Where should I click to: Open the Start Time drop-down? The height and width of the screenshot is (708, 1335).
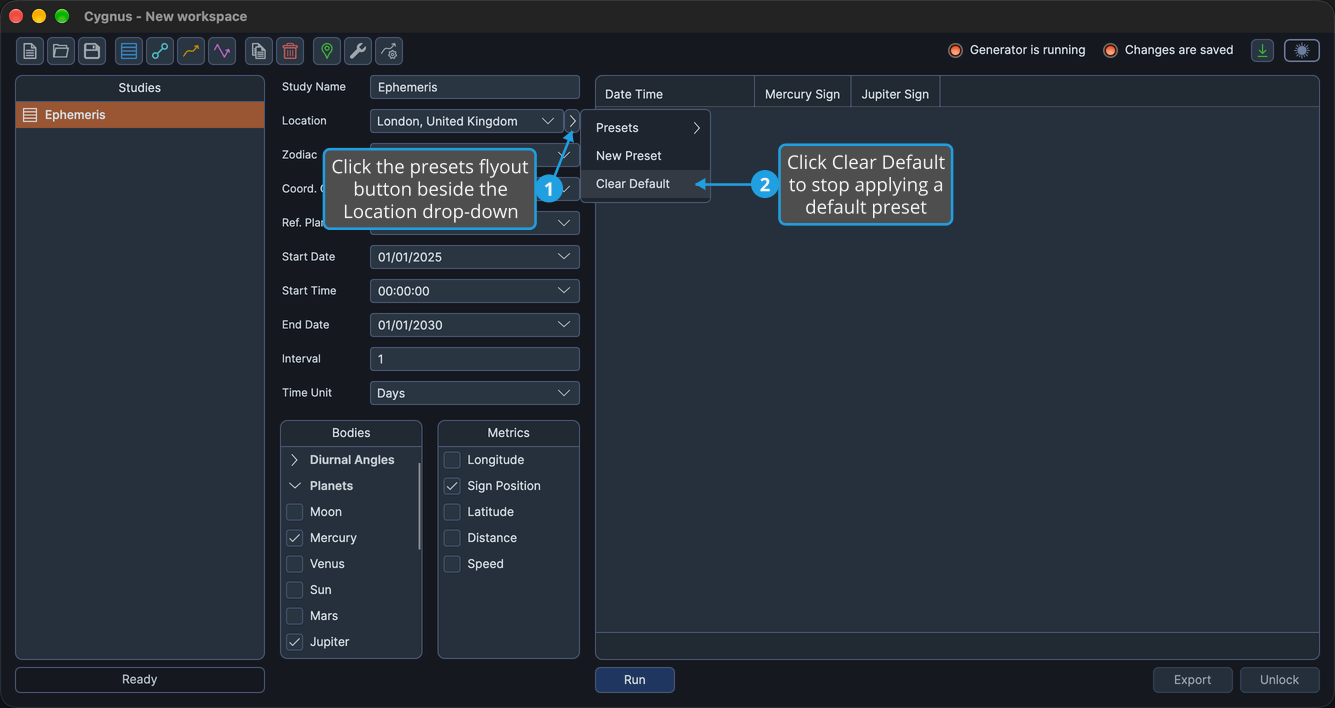[474, 291]
